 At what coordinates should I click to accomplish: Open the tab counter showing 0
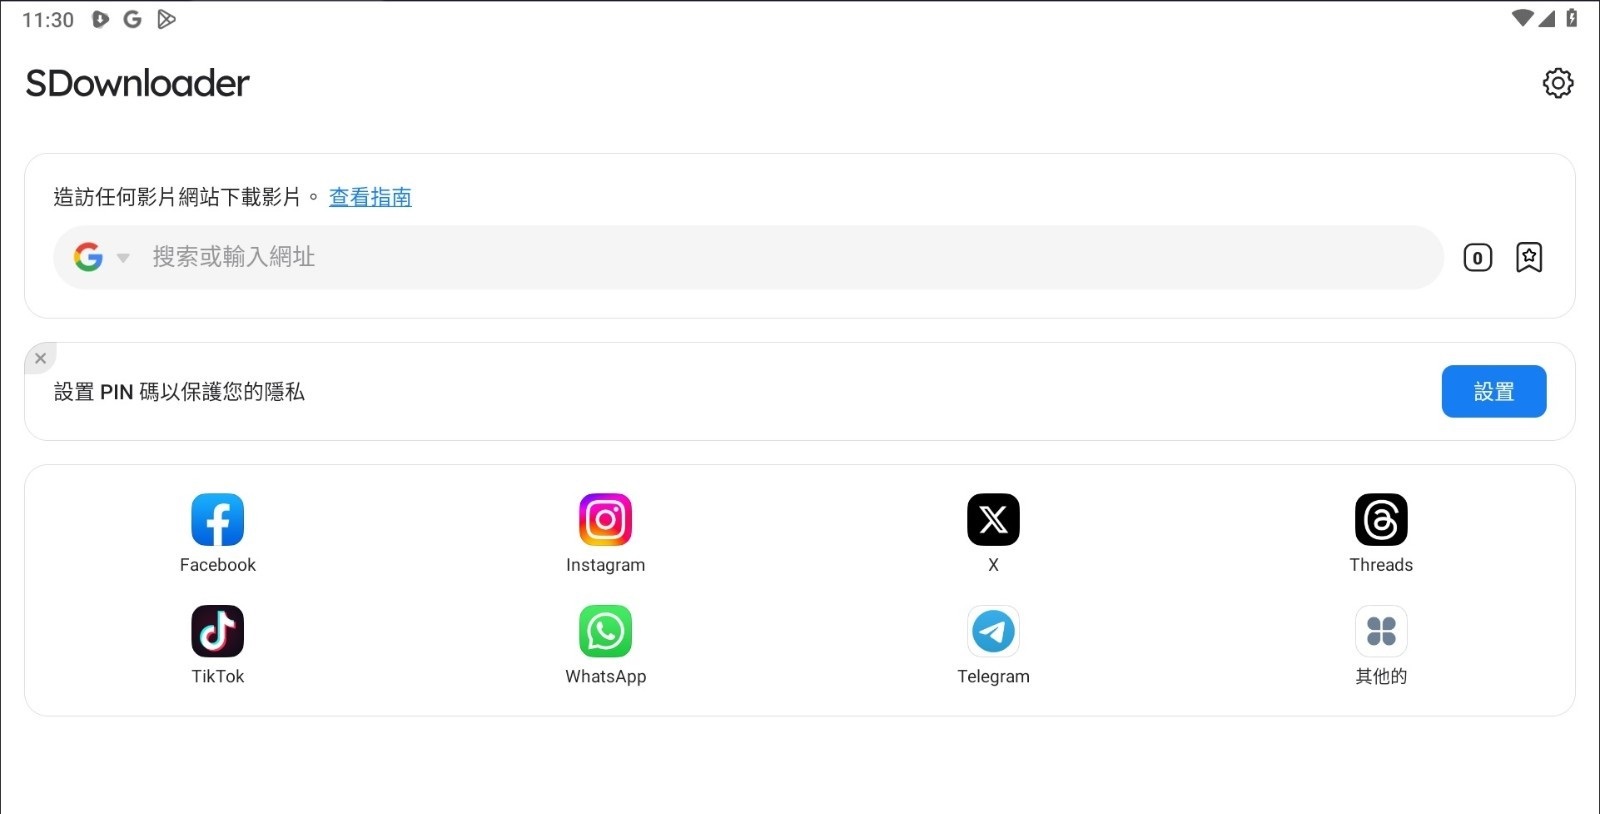click(1477, 258)
